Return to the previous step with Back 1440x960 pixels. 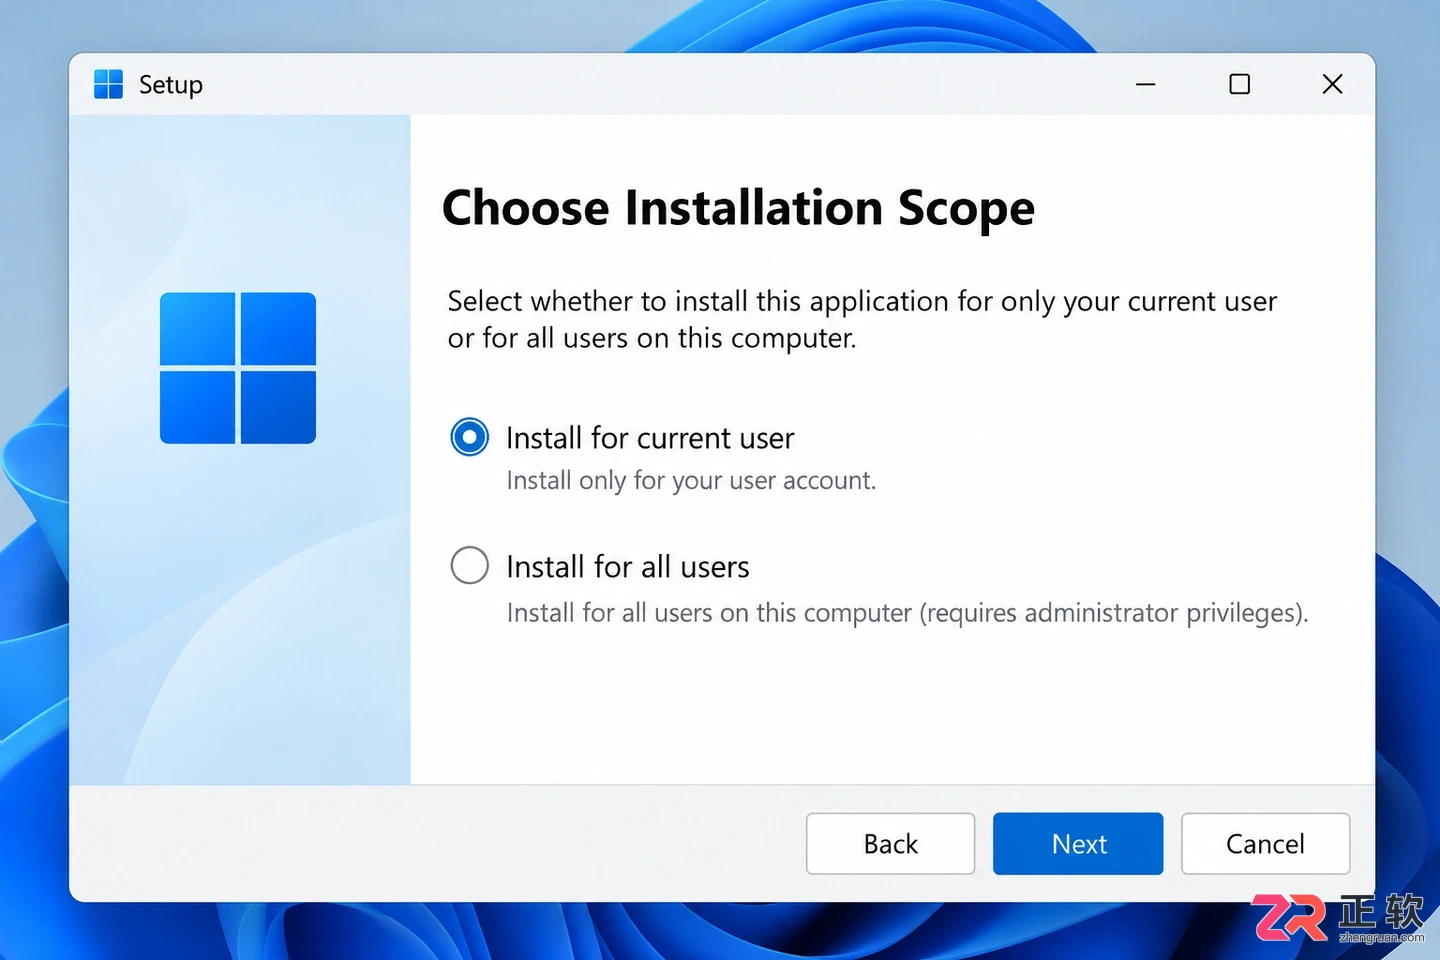[890, 844]
